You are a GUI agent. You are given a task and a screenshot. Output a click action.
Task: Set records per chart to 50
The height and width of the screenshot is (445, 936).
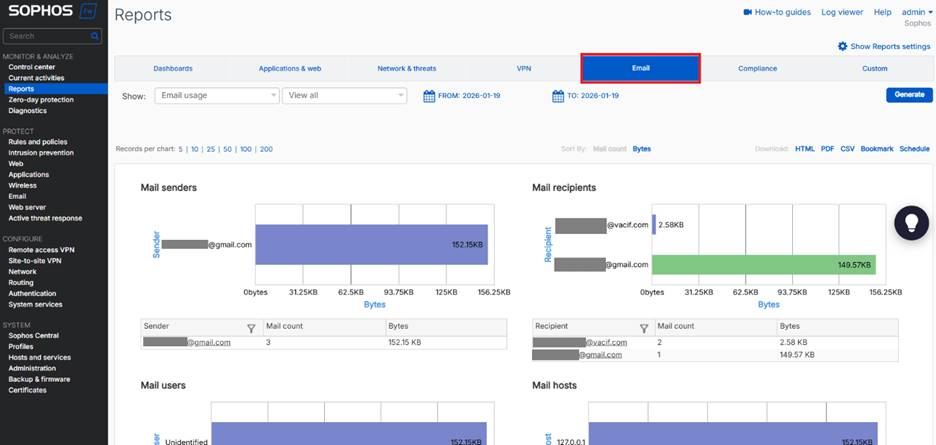coord(228,149)
